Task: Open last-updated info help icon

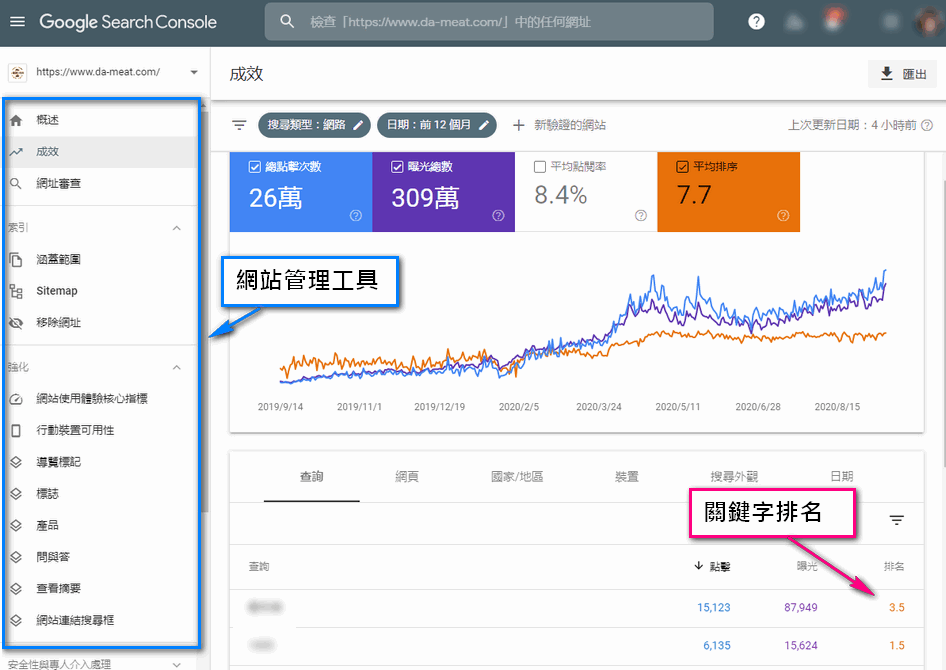Action: [927, 125]
